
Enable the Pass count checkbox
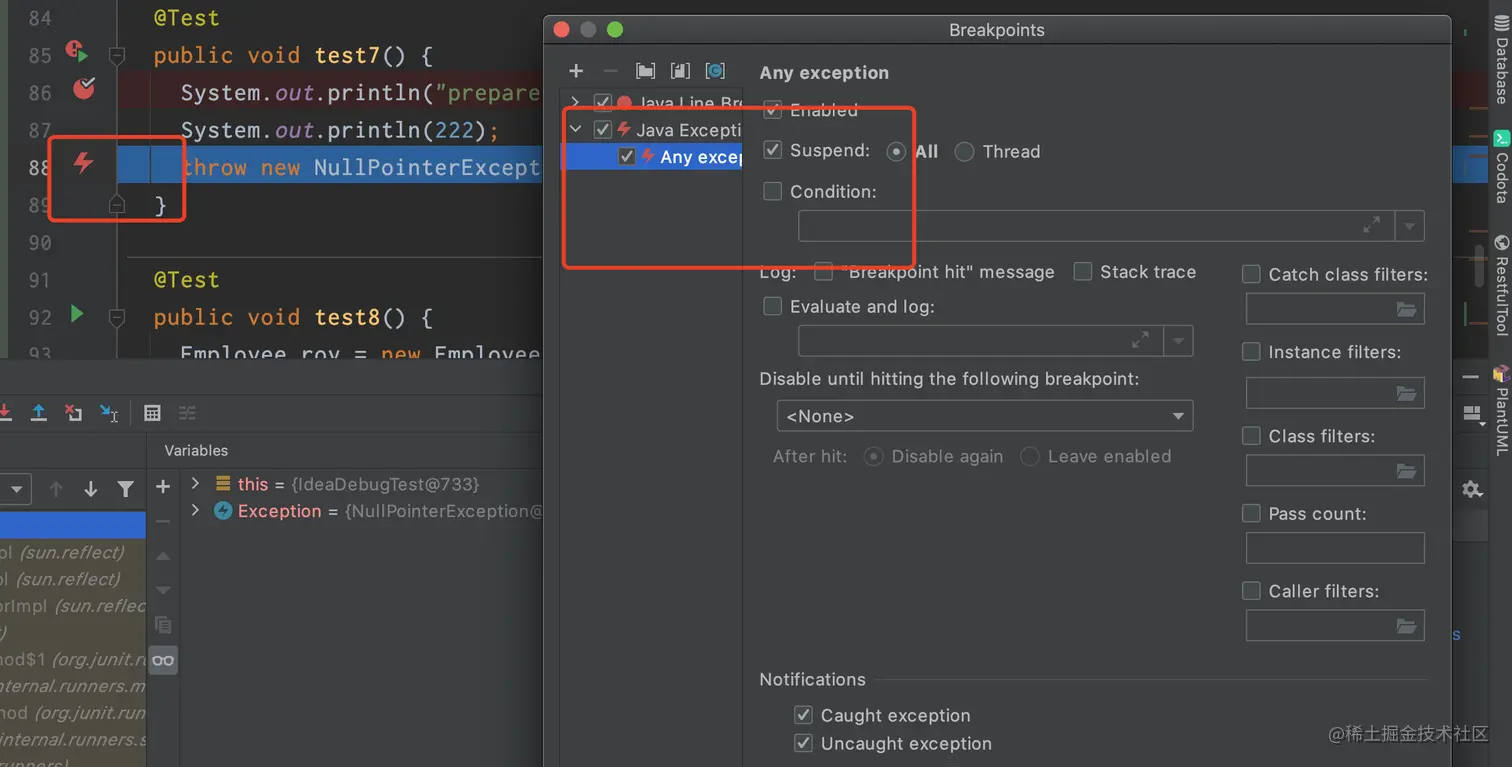1251,513
